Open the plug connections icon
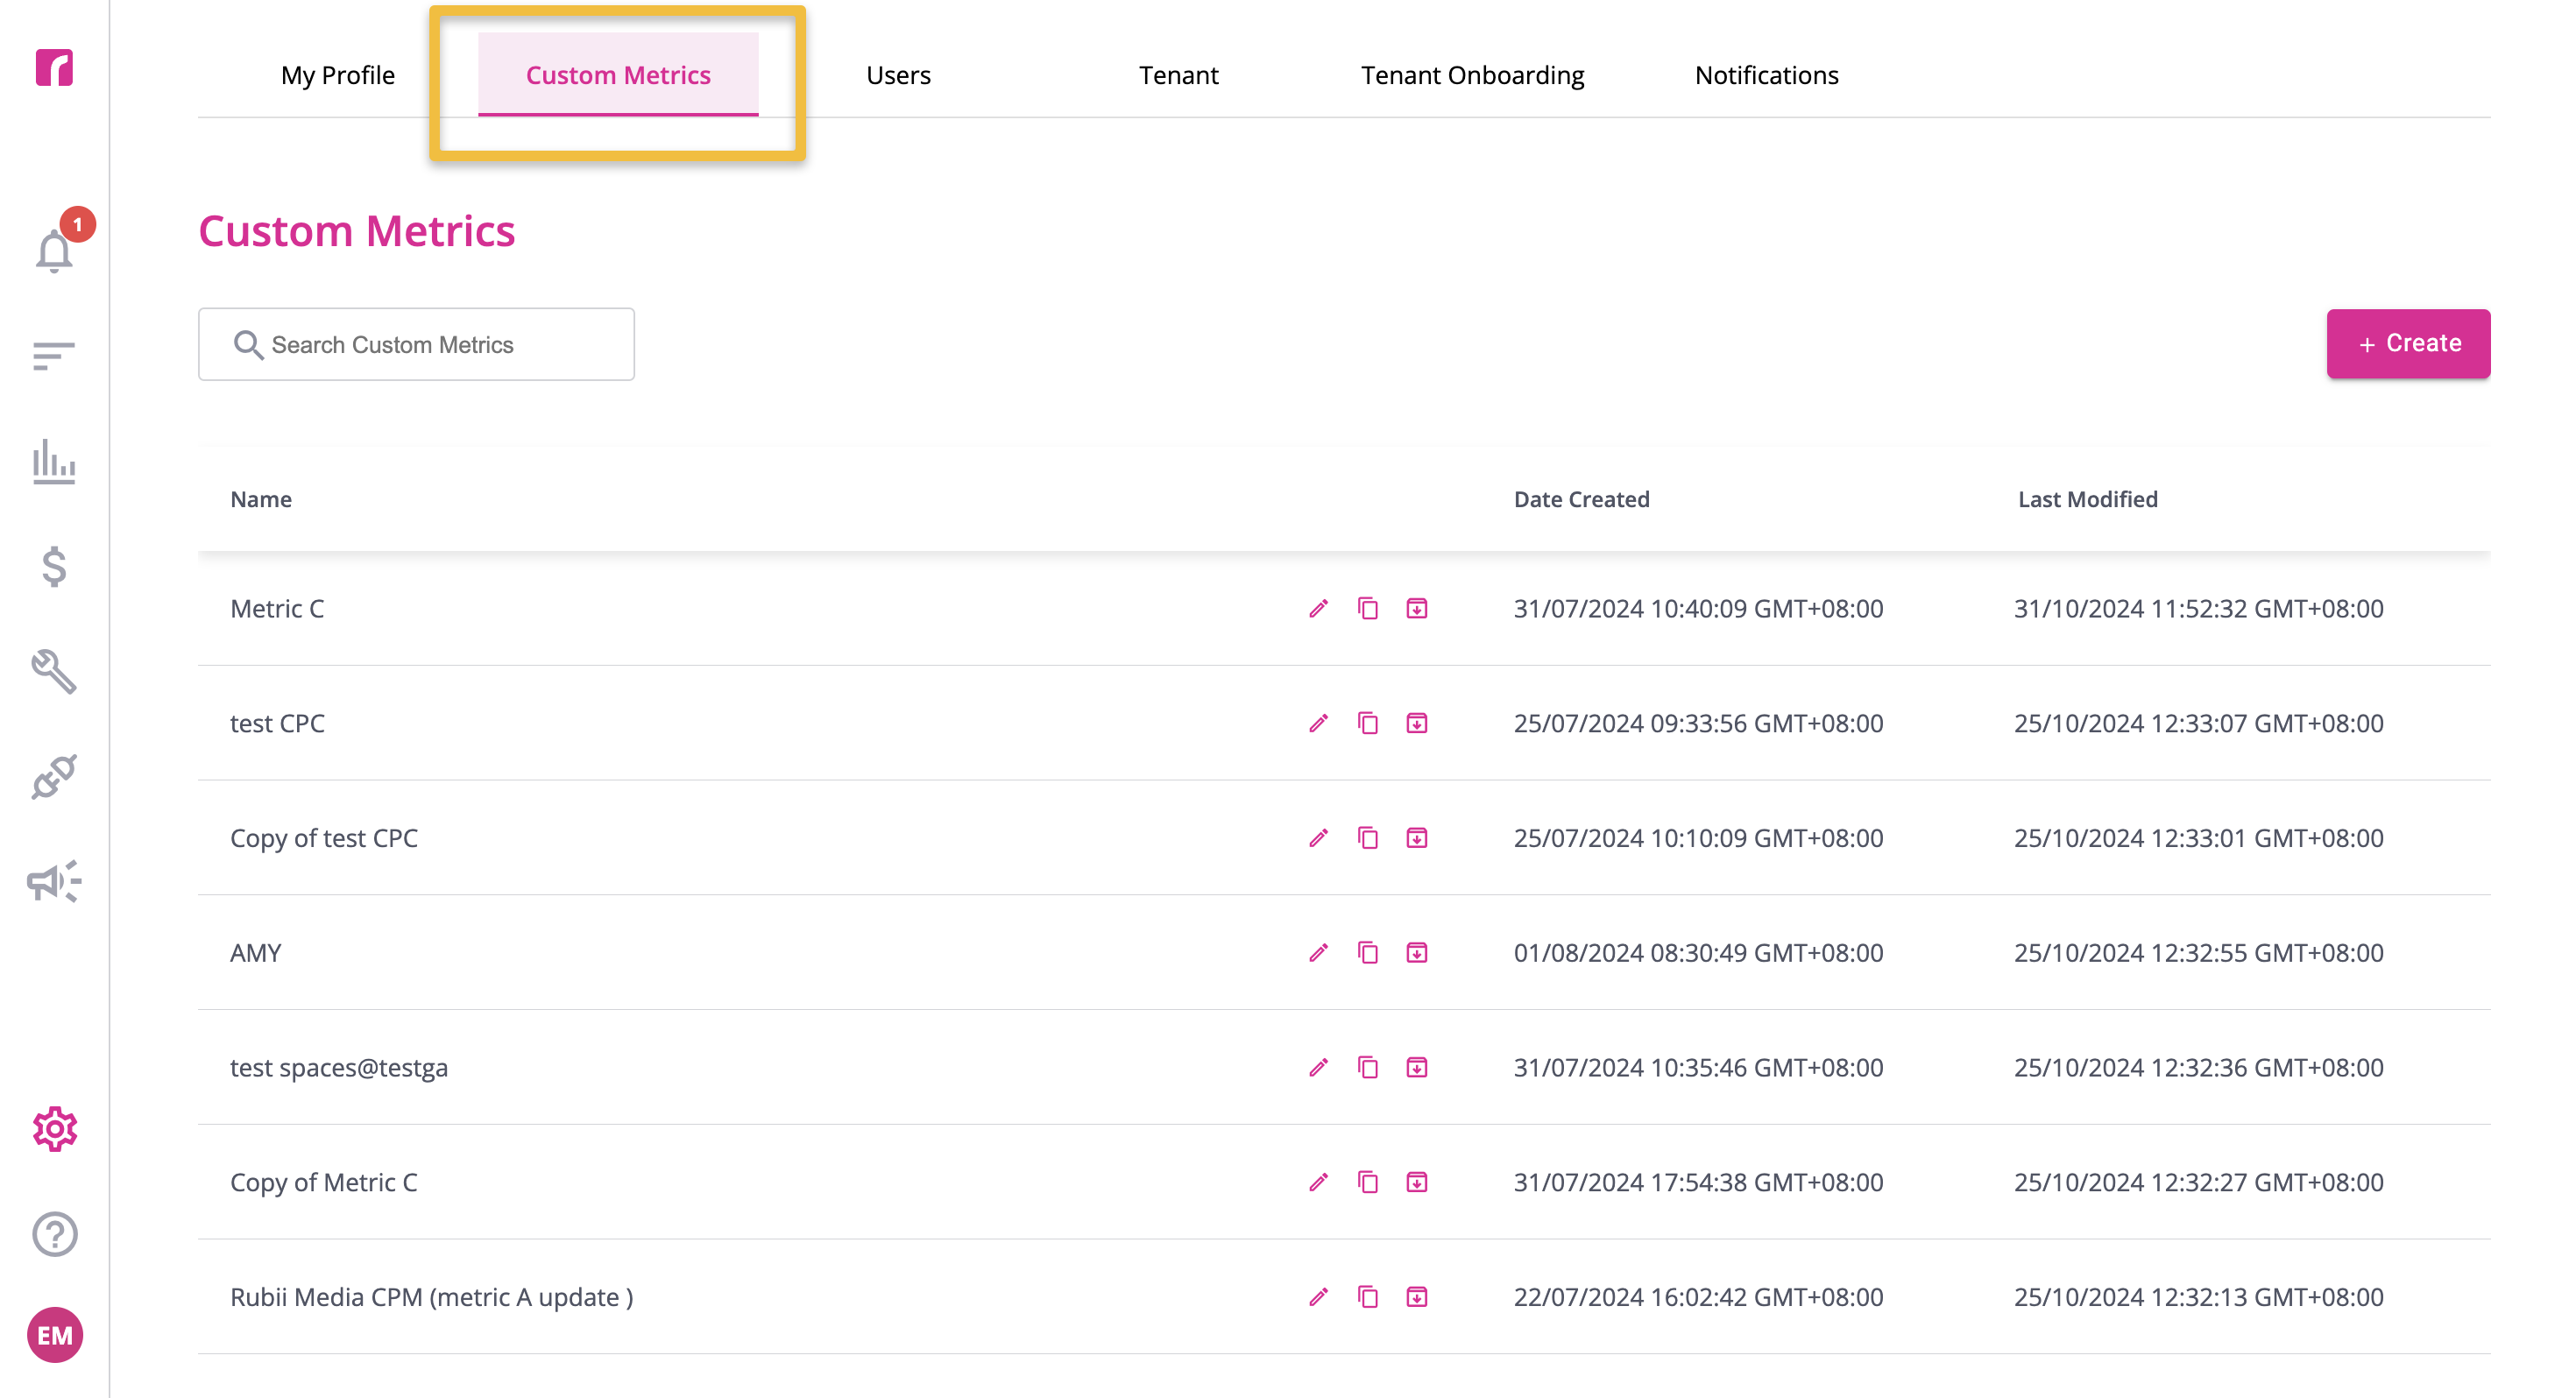This screenshot has width=2576, height=1398. pyautogui.click(x=54, y=777)
